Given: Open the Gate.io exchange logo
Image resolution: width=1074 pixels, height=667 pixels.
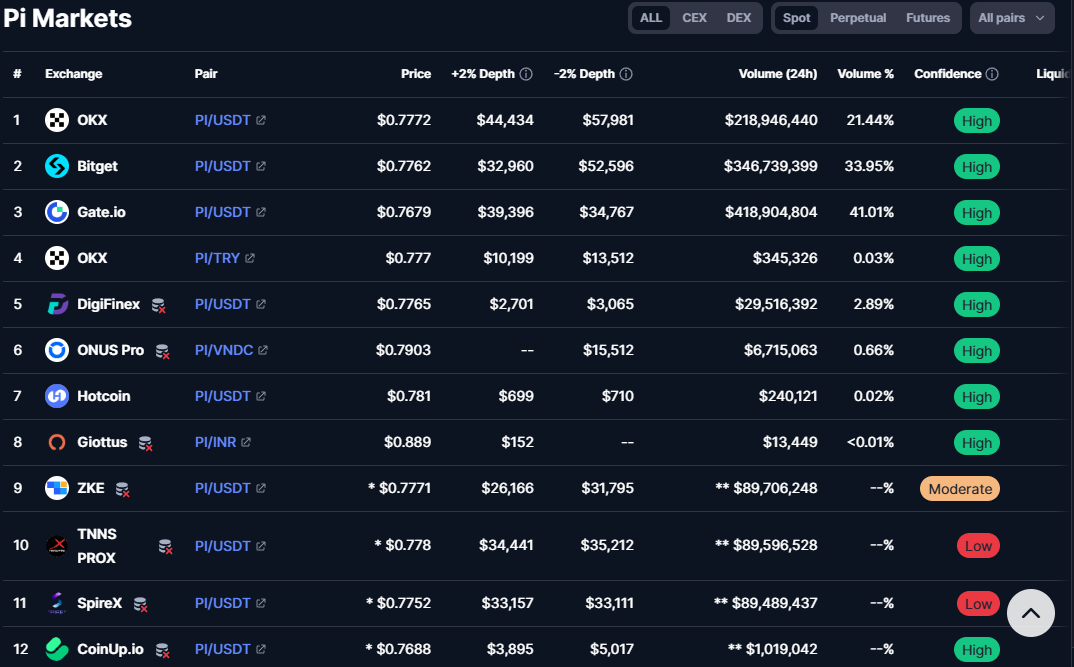Looking at the screenshot, I should 57,212.
